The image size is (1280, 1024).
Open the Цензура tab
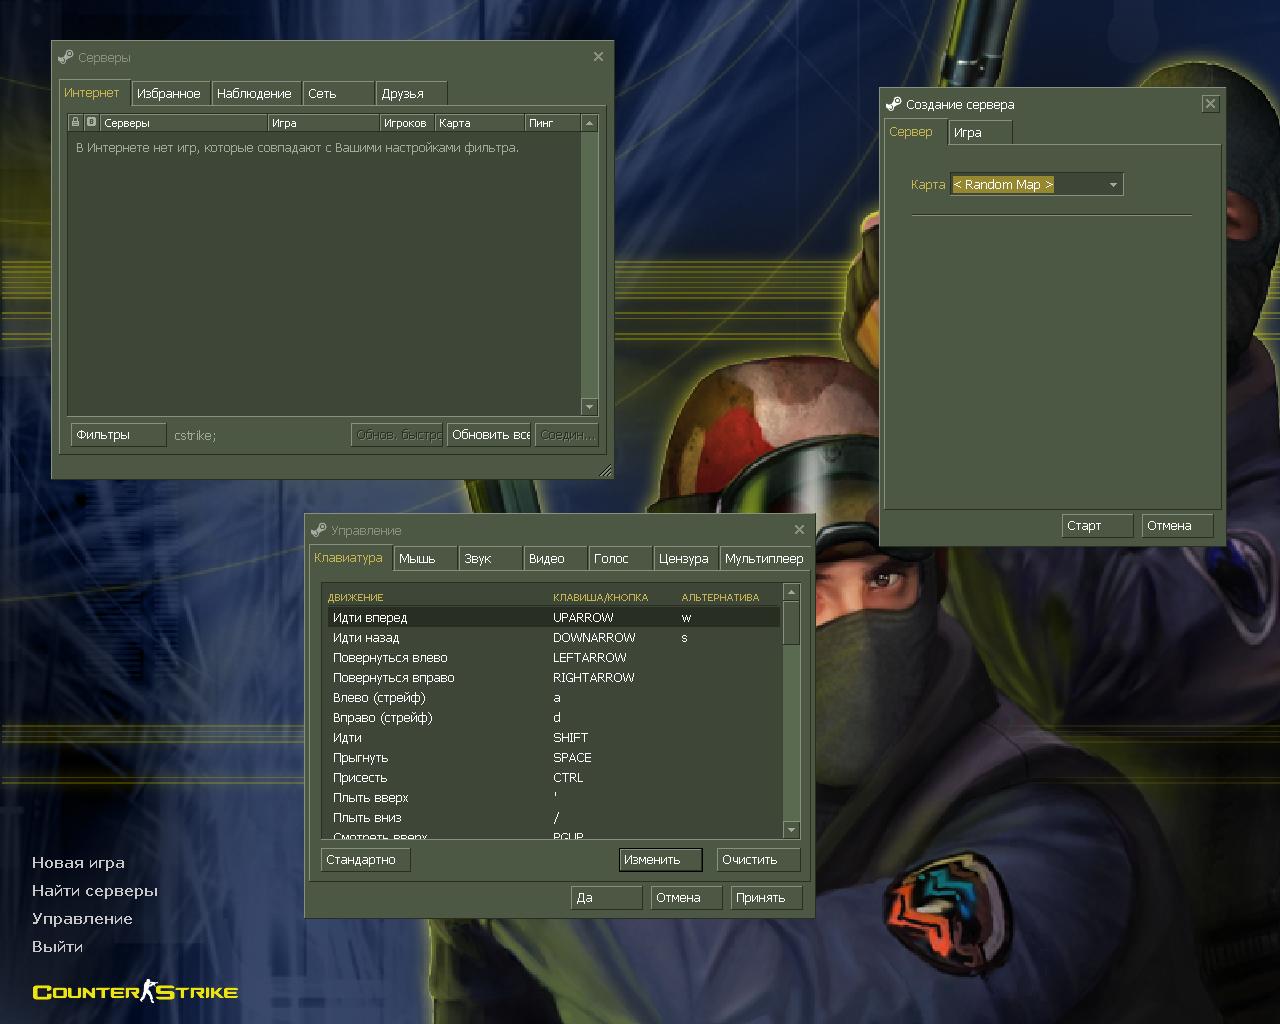pyautogui.click(x=686, y=558)
